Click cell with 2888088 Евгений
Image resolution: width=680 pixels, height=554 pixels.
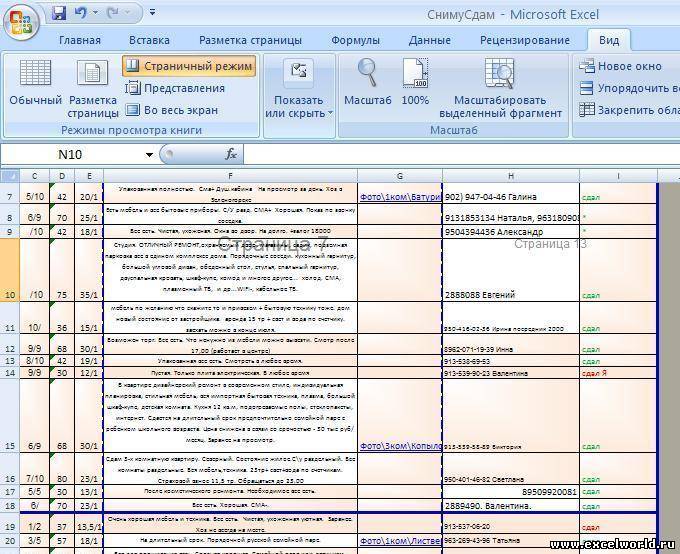pos(511,270)
